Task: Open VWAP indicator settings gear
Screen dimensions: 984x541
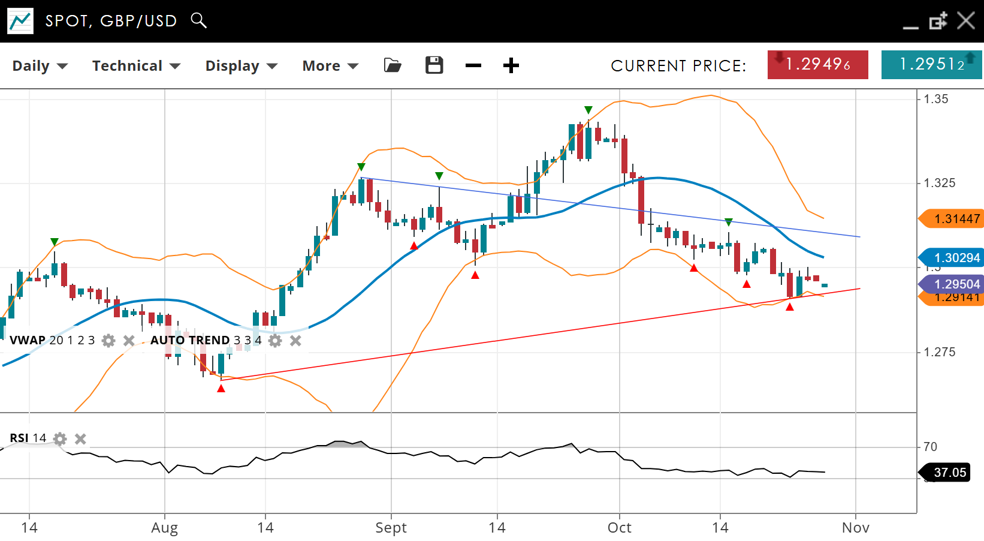Action: (109, 341)
